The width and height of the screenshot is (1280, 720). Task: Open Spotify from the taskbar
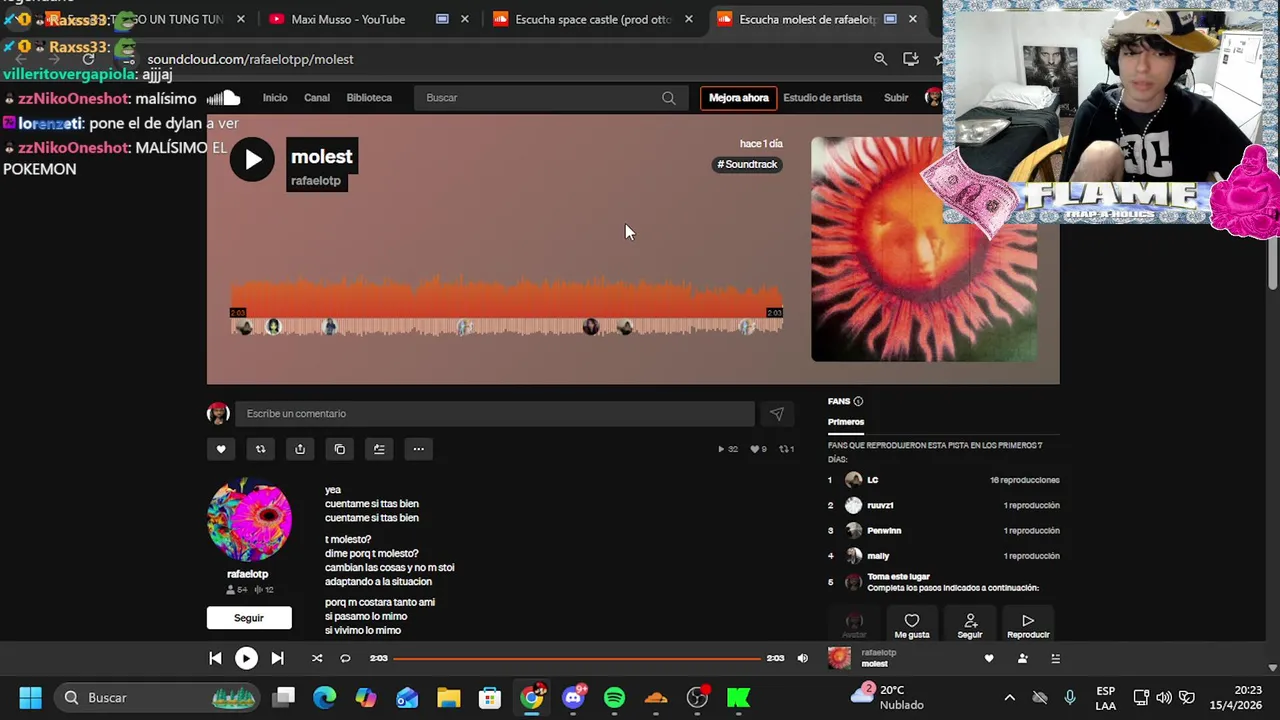click(x=614, y=698)
